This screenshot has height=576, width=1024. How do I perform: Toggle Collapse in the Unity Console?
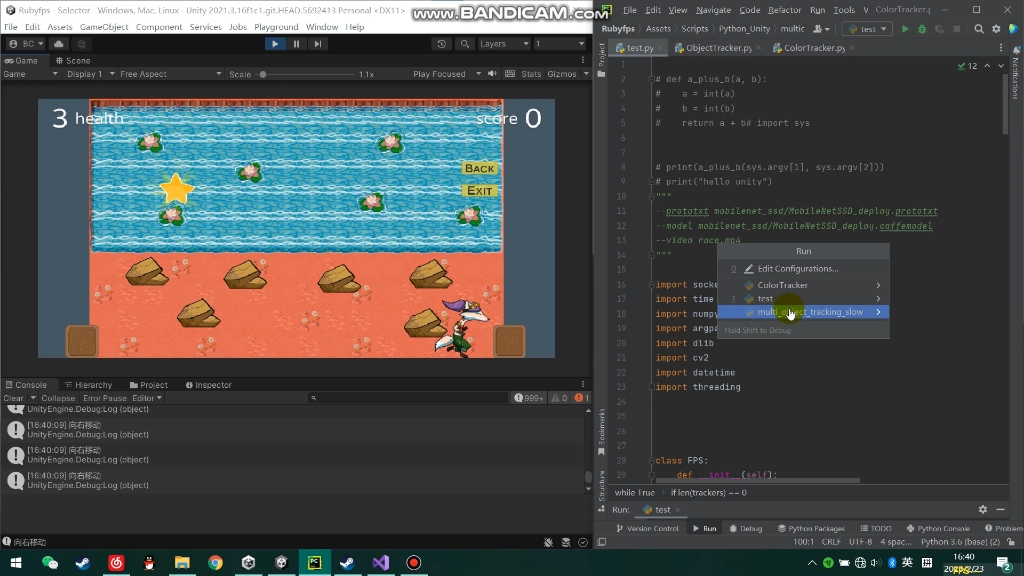click(57, 397)
